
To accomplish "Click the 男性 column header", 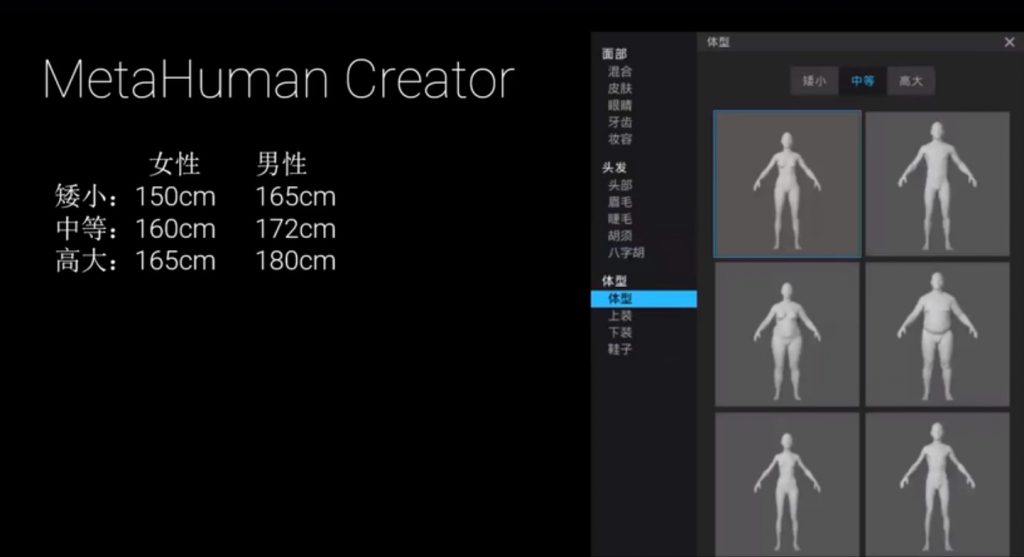I will pyautogui.click(x=281, y=163).
